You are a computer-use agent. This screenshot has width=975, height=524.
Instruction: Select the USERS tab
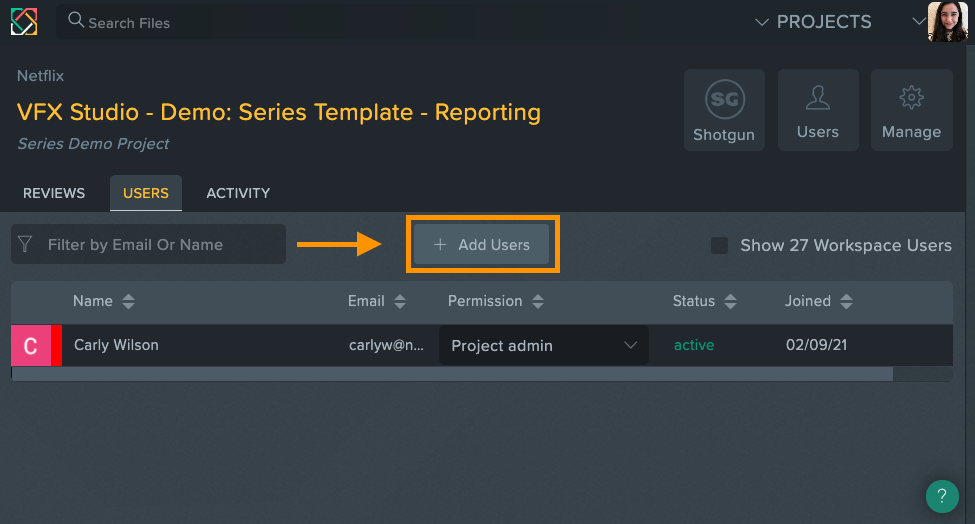pyautogui.click(x=146, y=193)
